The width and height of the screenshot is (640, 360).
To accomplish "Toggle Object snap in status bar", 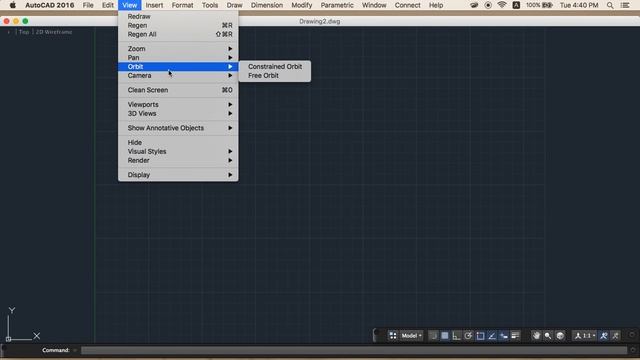I will coord(480,336).
